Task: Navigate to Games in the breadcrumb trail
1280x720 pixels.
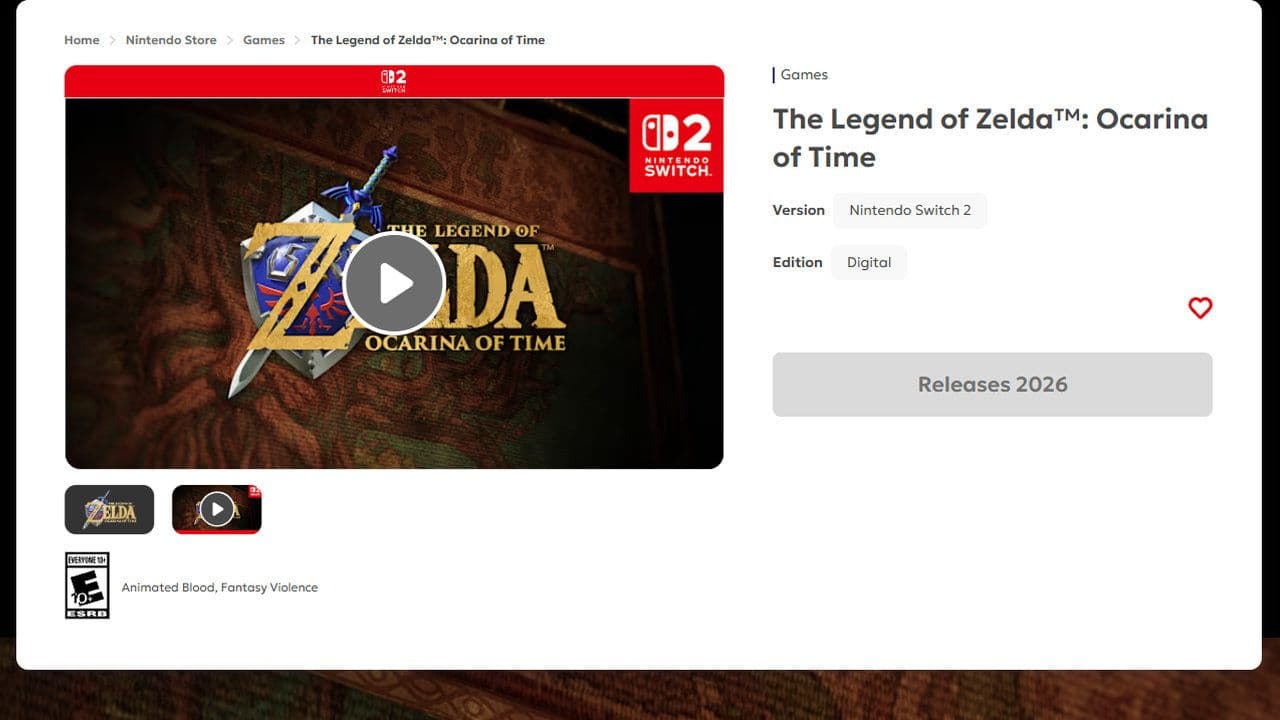Action: click(x=264, y=40)
